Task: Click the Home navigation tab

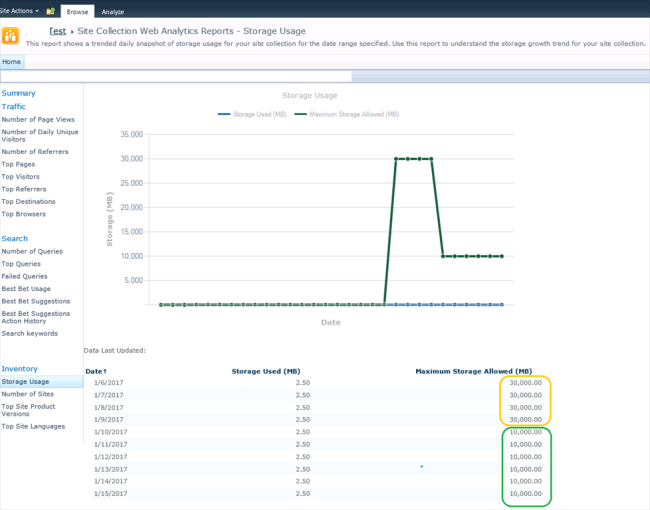Action: coord(12,62)
